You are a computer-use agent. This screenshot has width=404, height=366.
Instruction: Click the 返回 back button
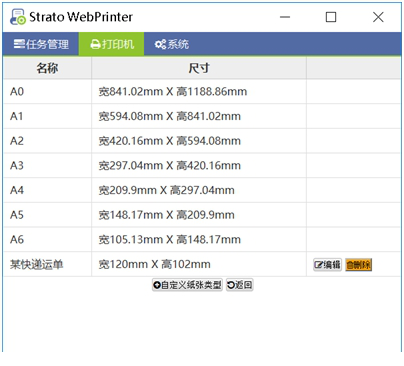(239, 285)
